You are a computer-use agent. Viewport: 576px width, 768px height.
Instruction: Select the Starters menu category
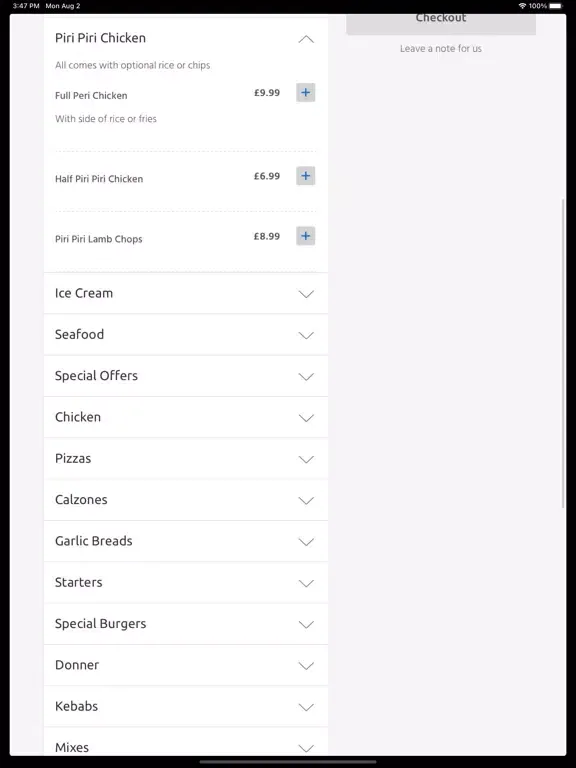(x=186, y=582)
